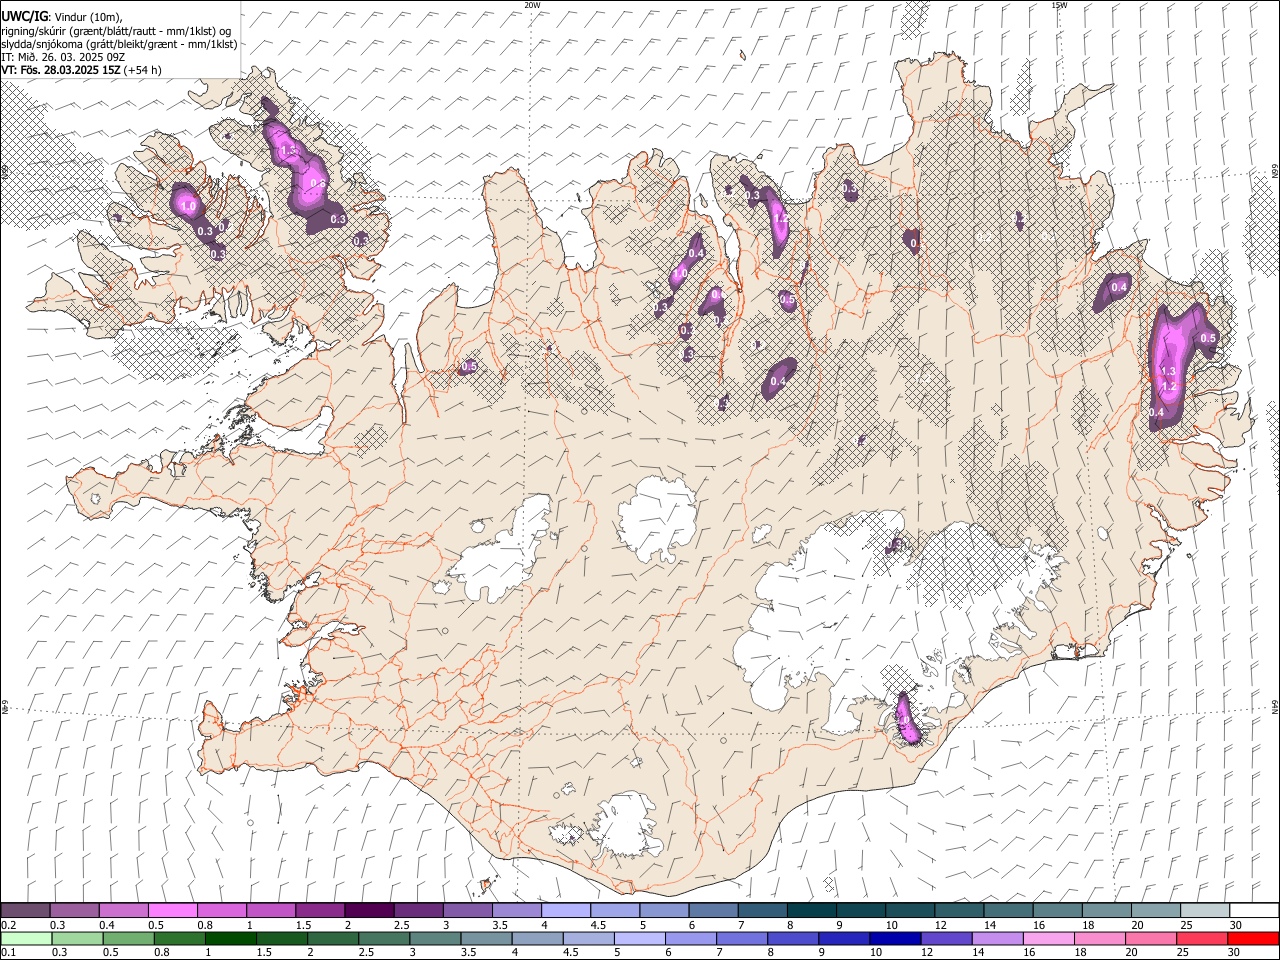Click the dark green 1 swatch in bottom legend row

tap(230, 938)
